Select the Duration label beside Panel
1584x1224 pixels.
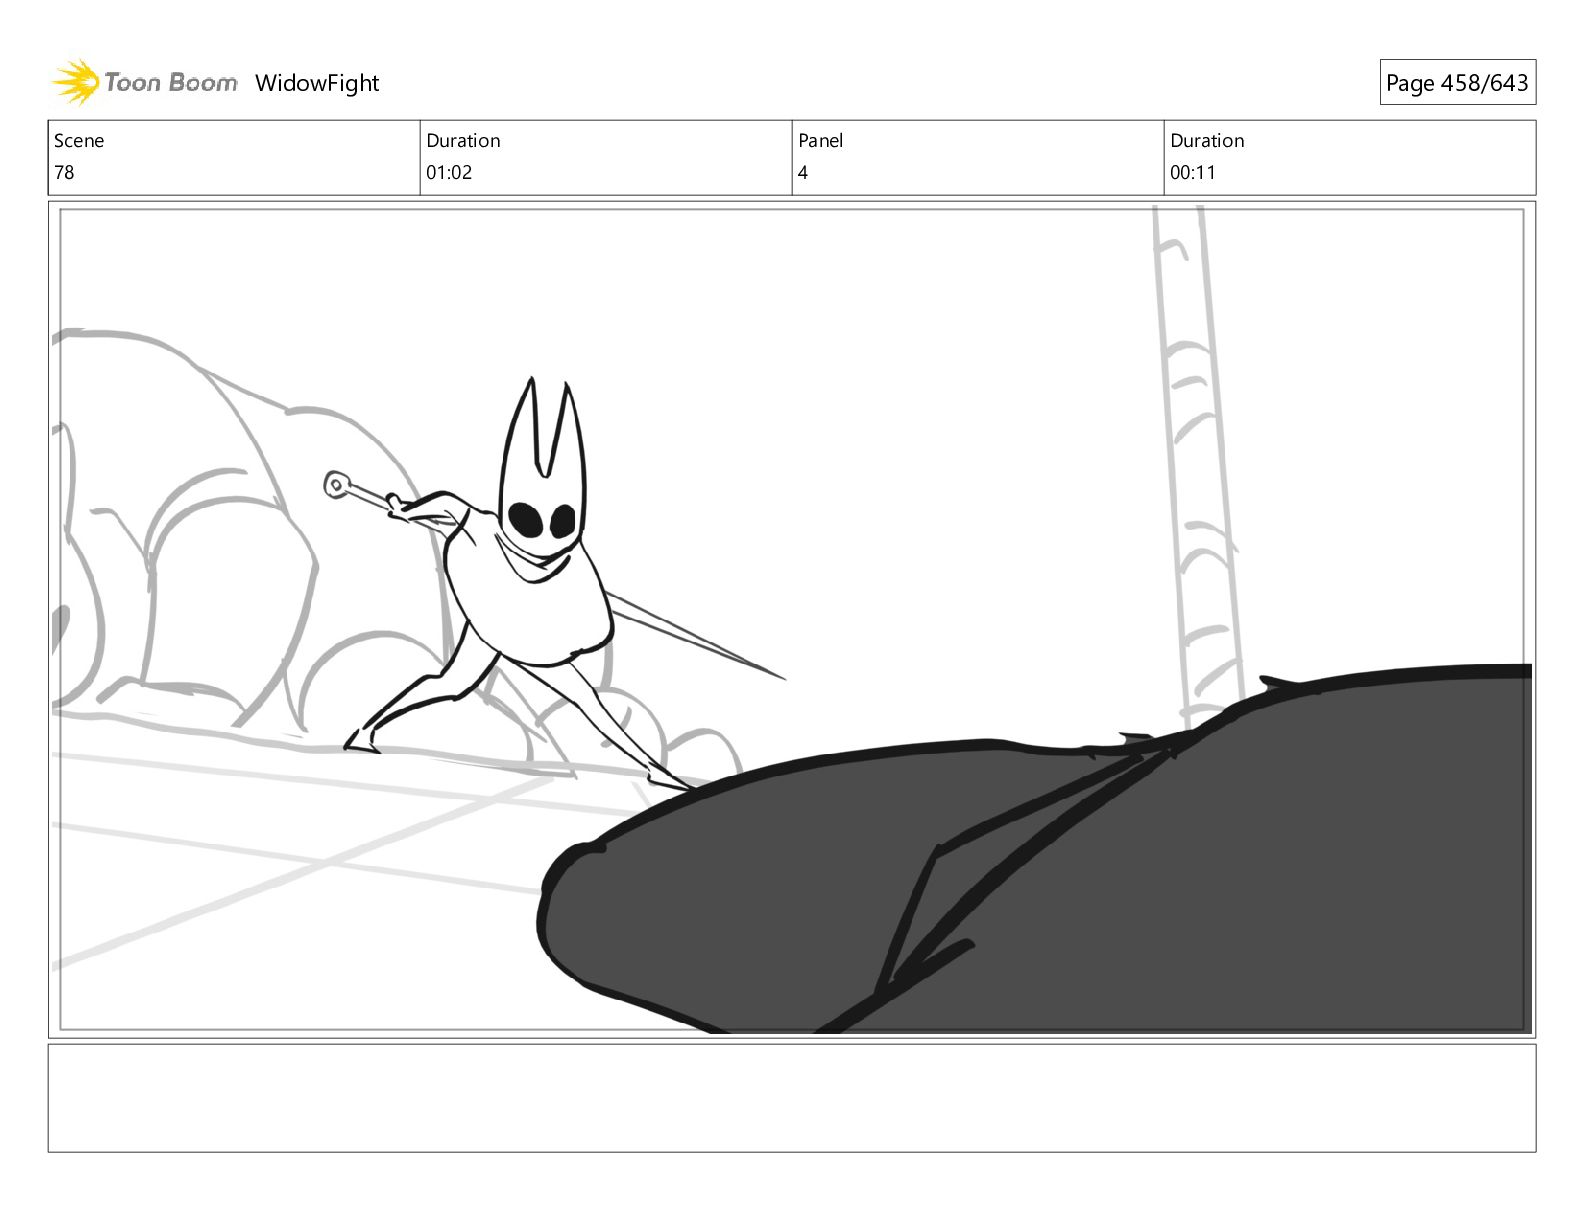tap(1207, 141)
